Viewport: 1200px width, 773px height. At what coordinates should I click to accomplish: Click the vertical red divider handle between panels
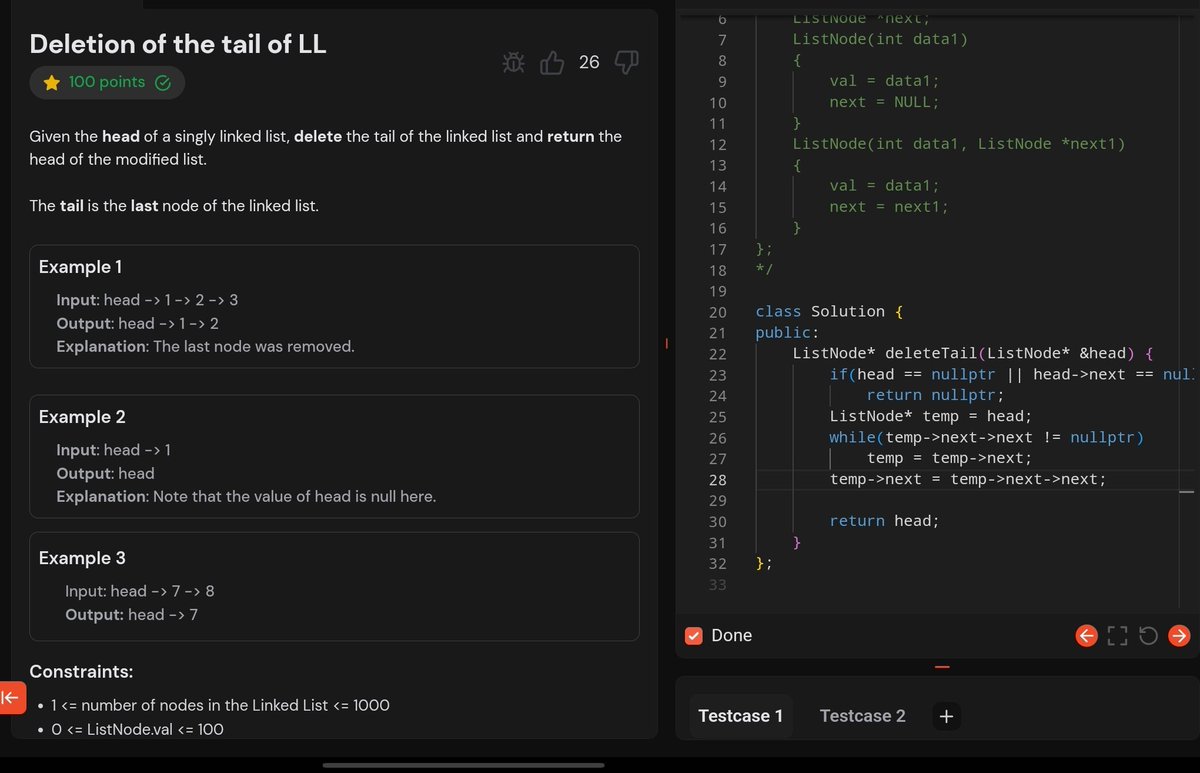tap(666, 343)
